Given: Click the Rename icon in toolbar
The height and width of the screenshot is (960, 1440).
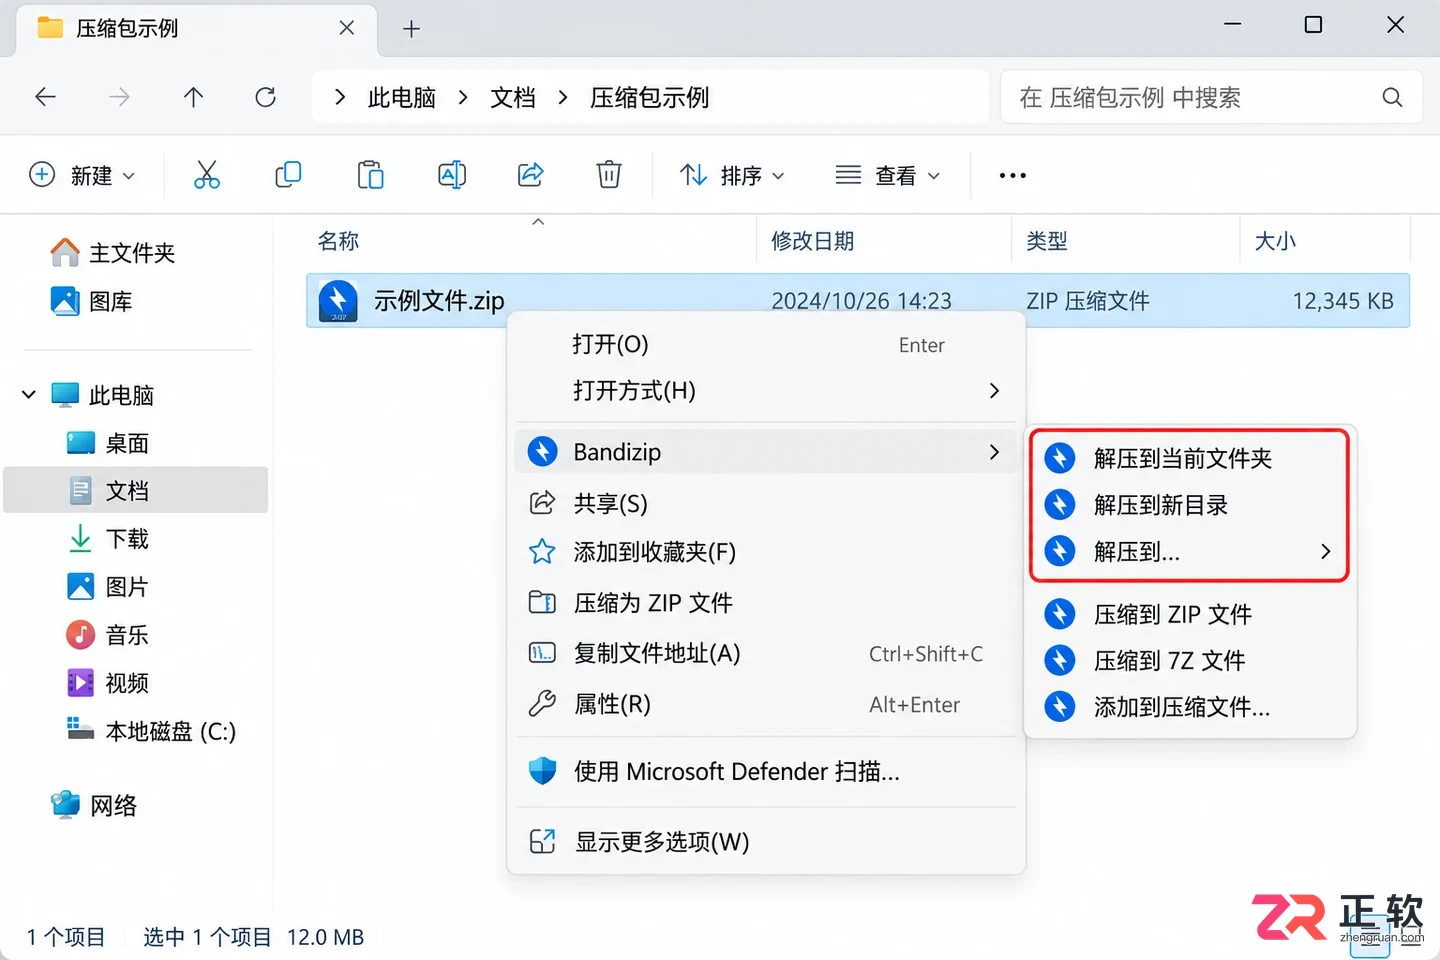Looking at the screenshot, I should [x=452, y=175].
